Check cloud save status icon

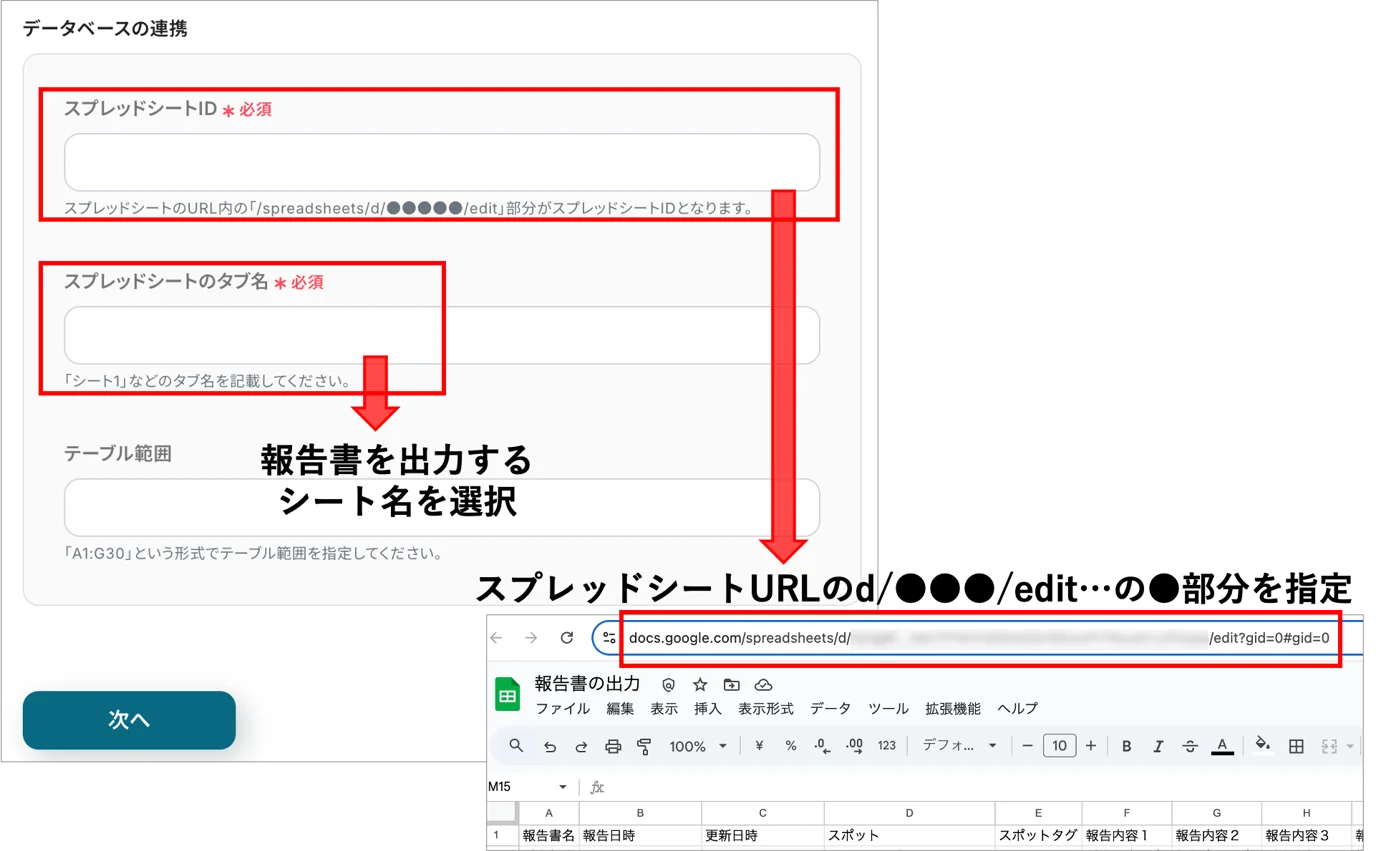763,684
